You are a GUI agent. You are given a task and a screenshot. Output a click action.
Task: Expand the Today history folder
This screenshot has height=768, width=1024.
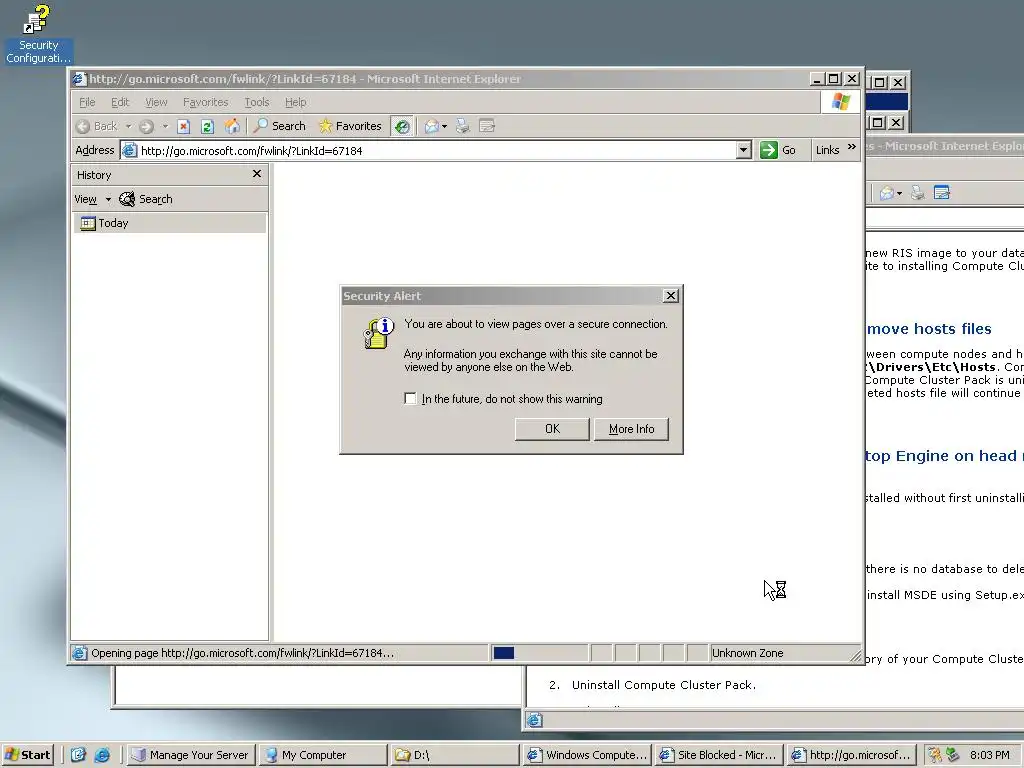(x=170, y=223)
